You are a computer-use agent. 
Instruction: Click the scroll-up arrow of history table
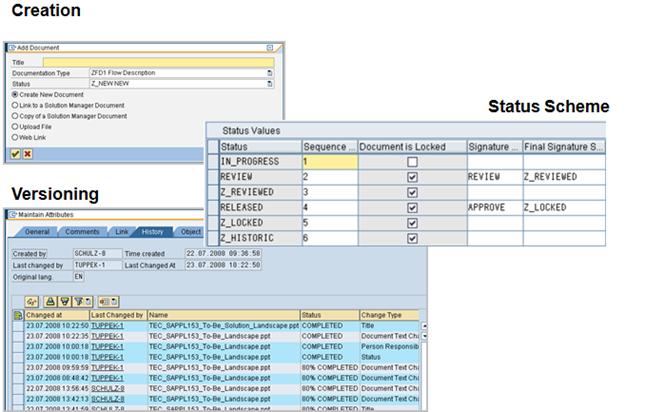click(424, 326)
